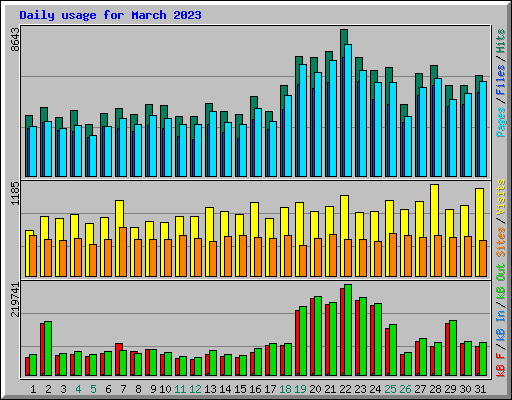This screenshot has height=400, width=512.
Task: Select day label 7 on the axis
Action: [123, 389]
